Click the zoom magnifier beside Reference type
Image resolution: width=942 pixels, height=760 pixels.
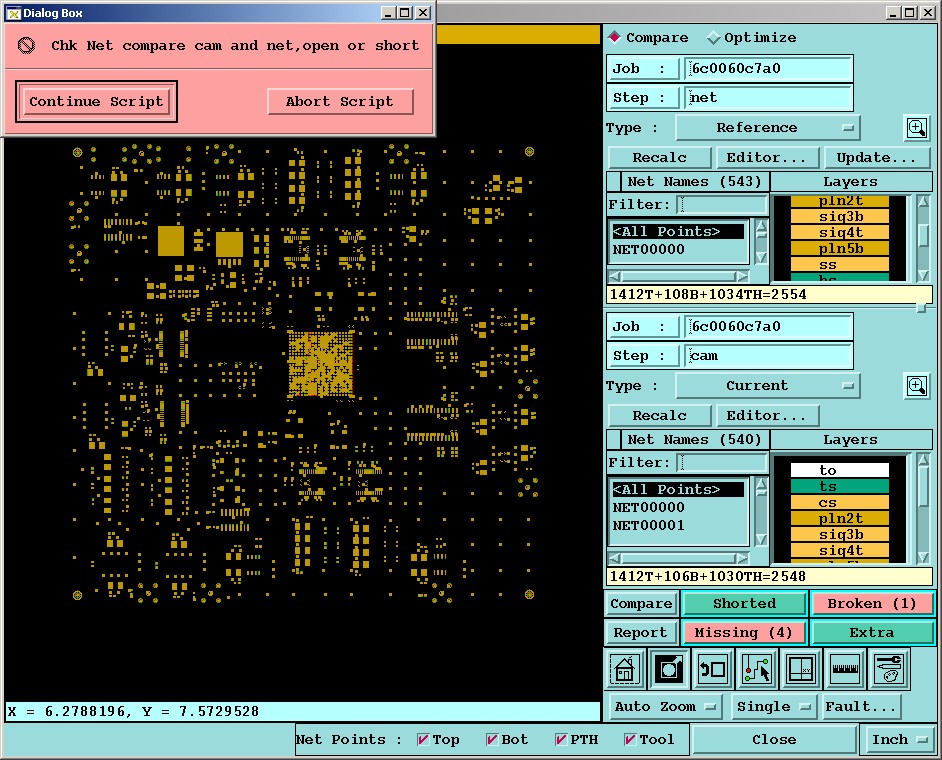[x=917, y=128]
